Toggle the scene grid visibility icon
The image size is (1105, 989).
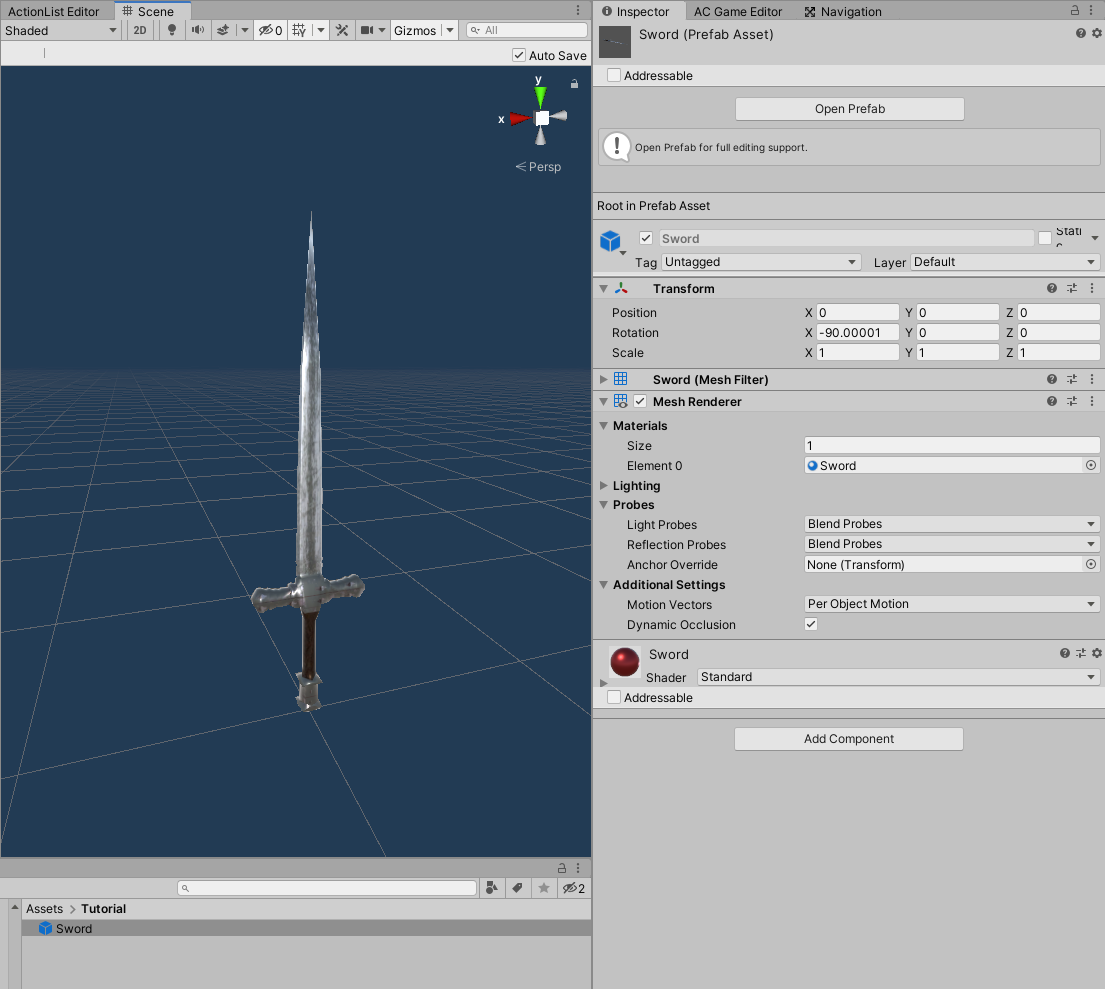point(299,30)
